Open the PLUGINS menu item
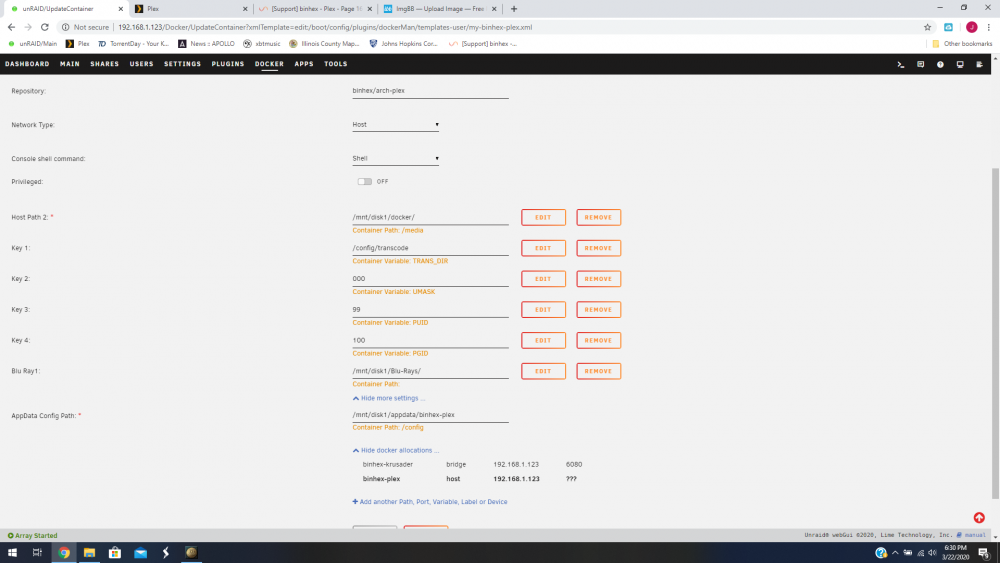The height and width of the screenshot is (563, 1000). pyautogui.click(x=228, y=64)
